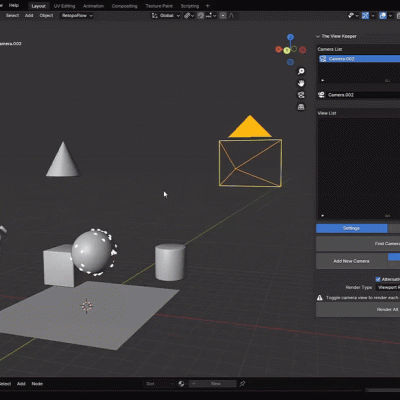Switch to the Layout workspace tab
The height and width of the screenshot is (400, 400).
[x=38, y=6]
